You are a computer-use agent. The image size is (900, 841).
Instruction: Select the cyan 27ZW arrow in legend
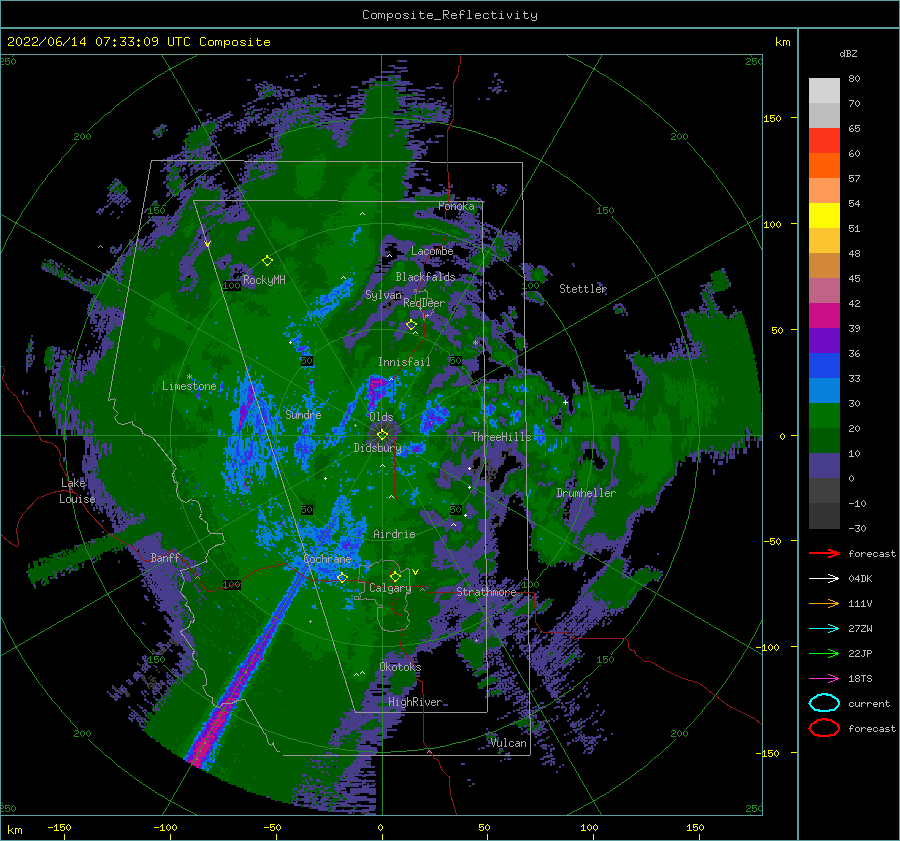[x=824, y=629]
